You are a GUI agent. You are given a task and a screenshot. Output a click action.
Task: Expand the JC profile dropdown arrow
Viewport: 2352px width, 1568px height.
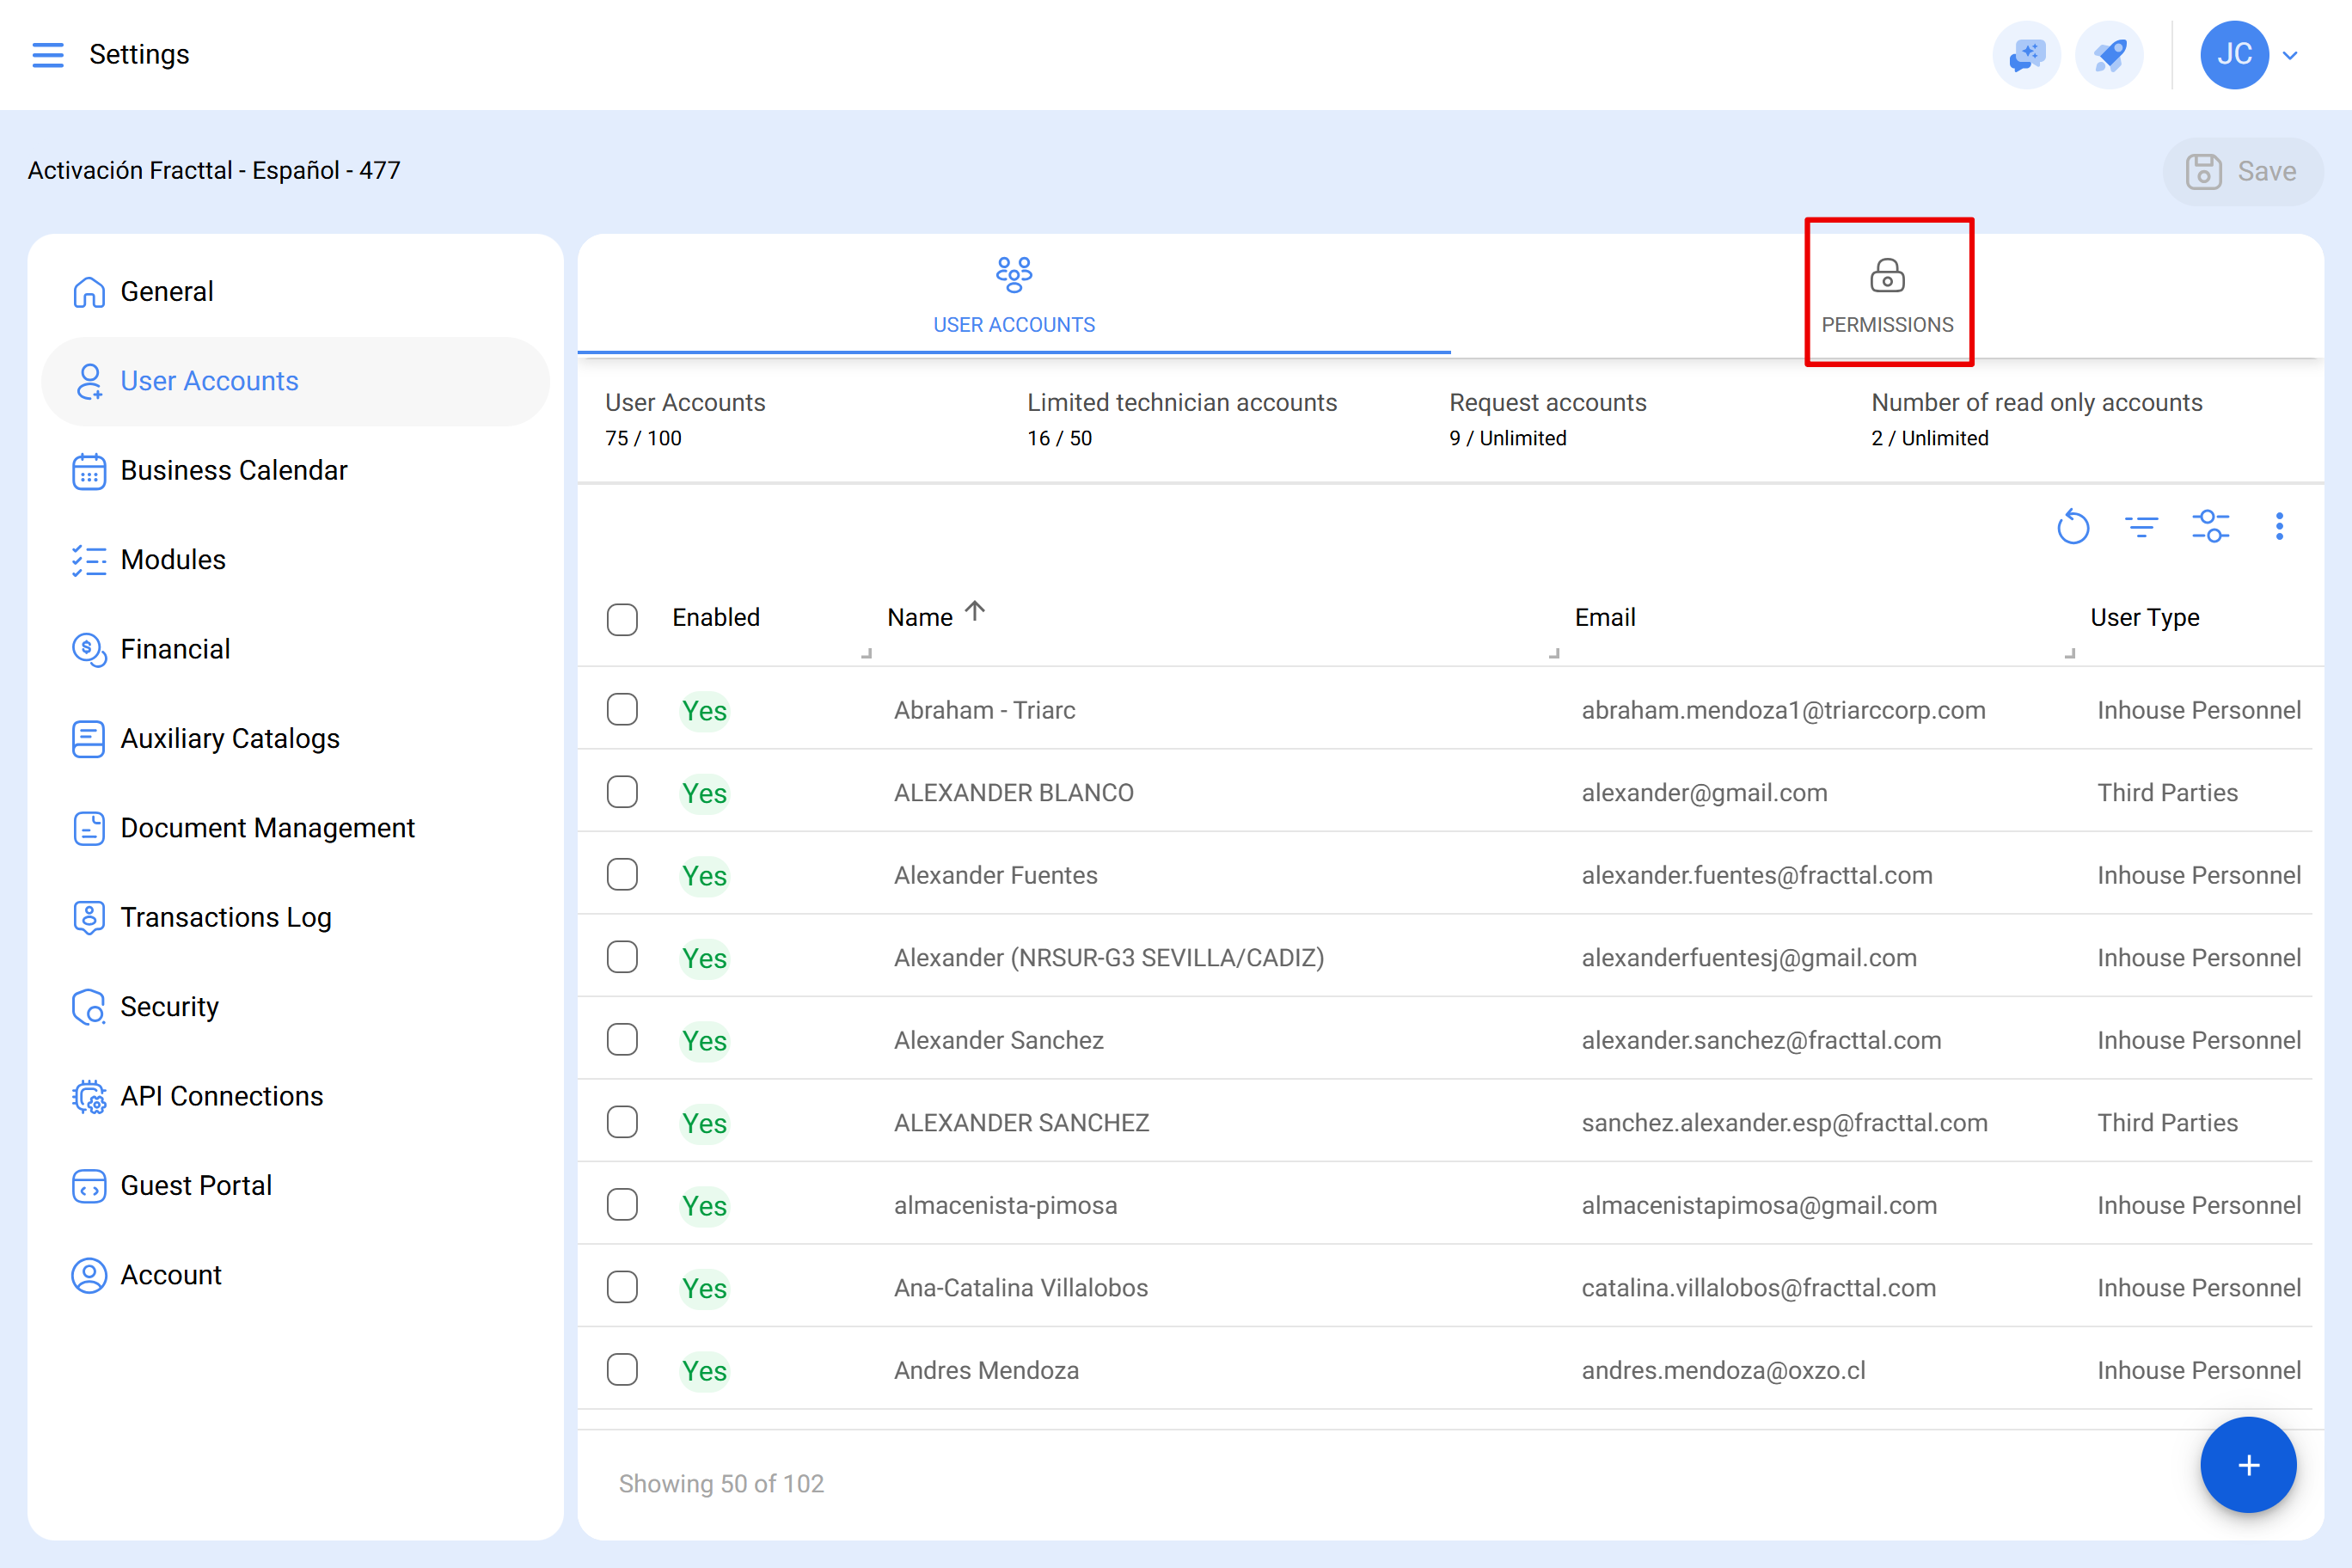click(x=2290, y=55)
